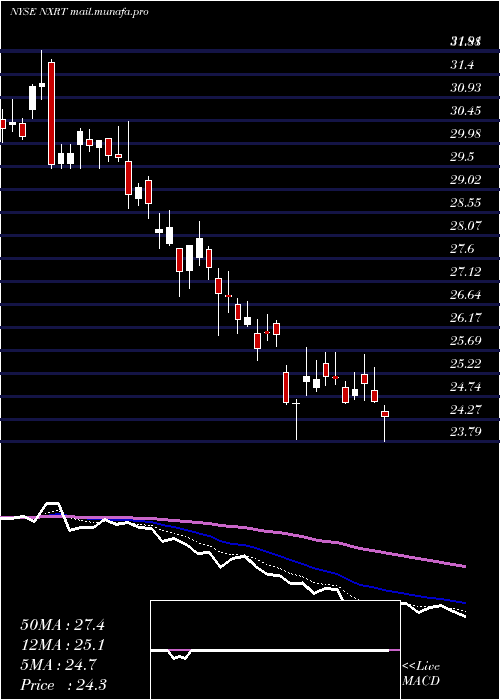
Task: Click the 31.4 price axis label
Action: (462, 65)
